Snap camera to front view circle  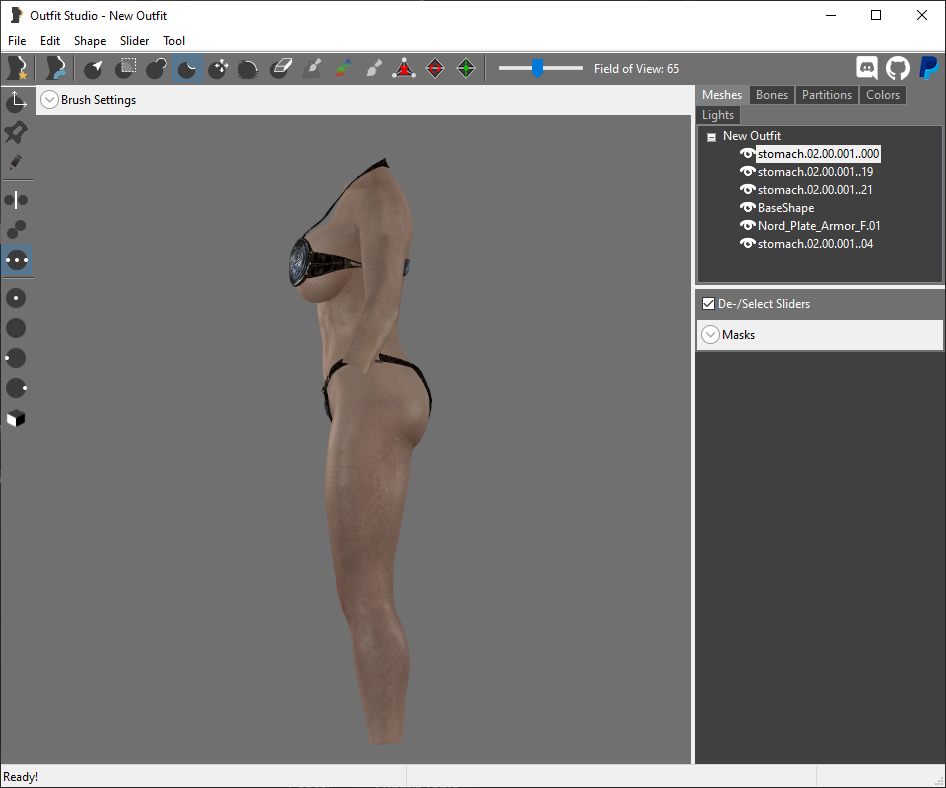pyautogui.click(x=16, y=298)
